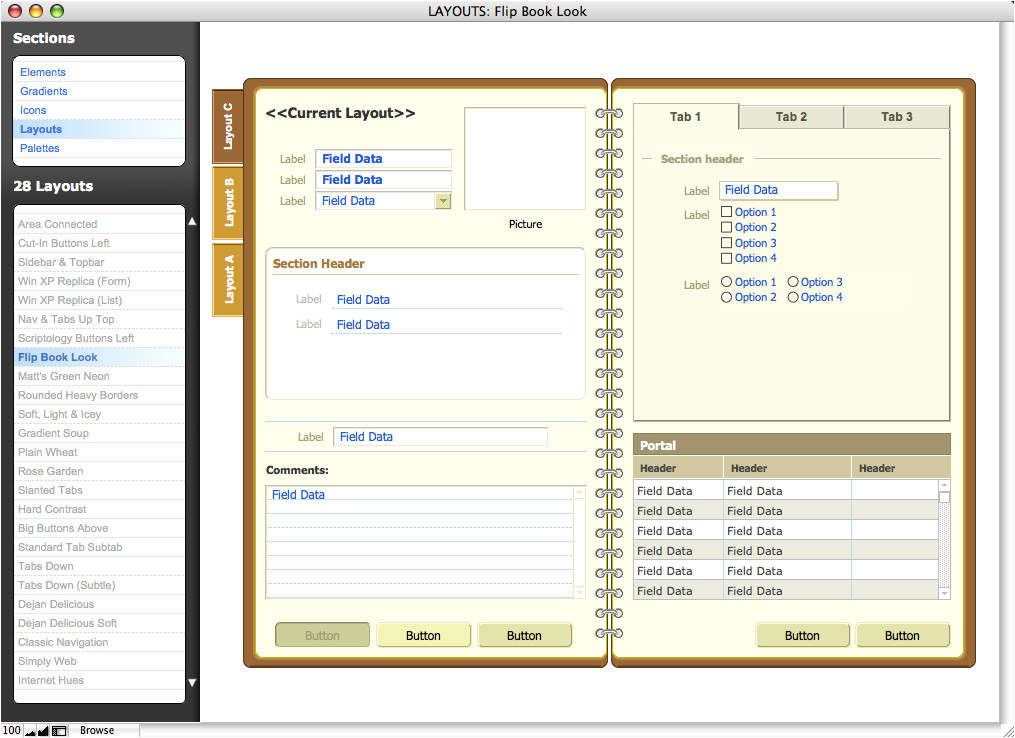Click the zoom out mountain icon
This screenshot has height=738, width=1015.
pyautogui.click(x=30, y=731)
